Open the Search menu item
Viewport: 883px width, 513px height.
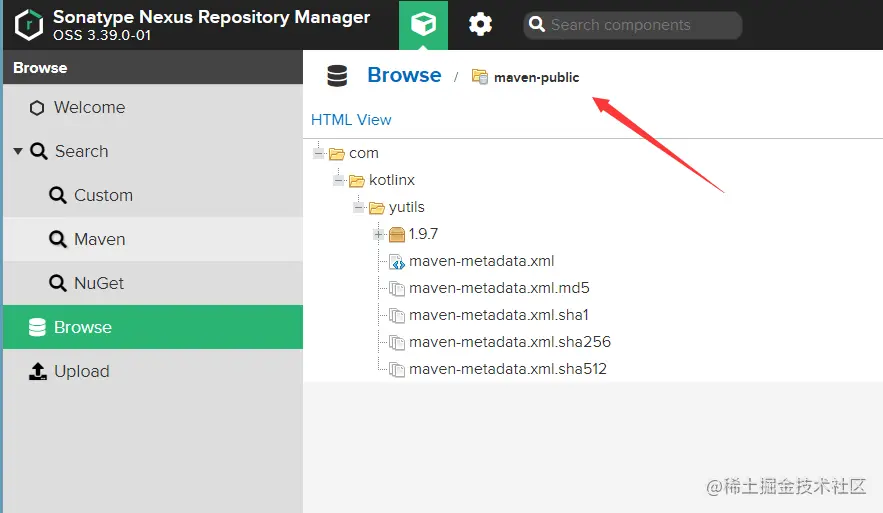click(x=153, y=151)
